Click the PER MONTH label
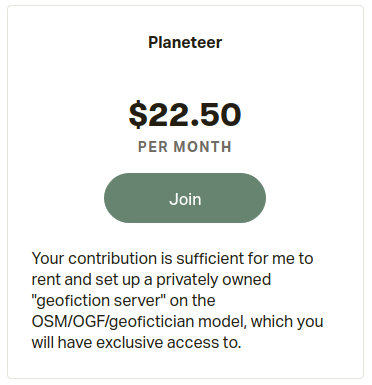Screen dimensions: 372x385 pyautogui.click(x=185, y=147)
